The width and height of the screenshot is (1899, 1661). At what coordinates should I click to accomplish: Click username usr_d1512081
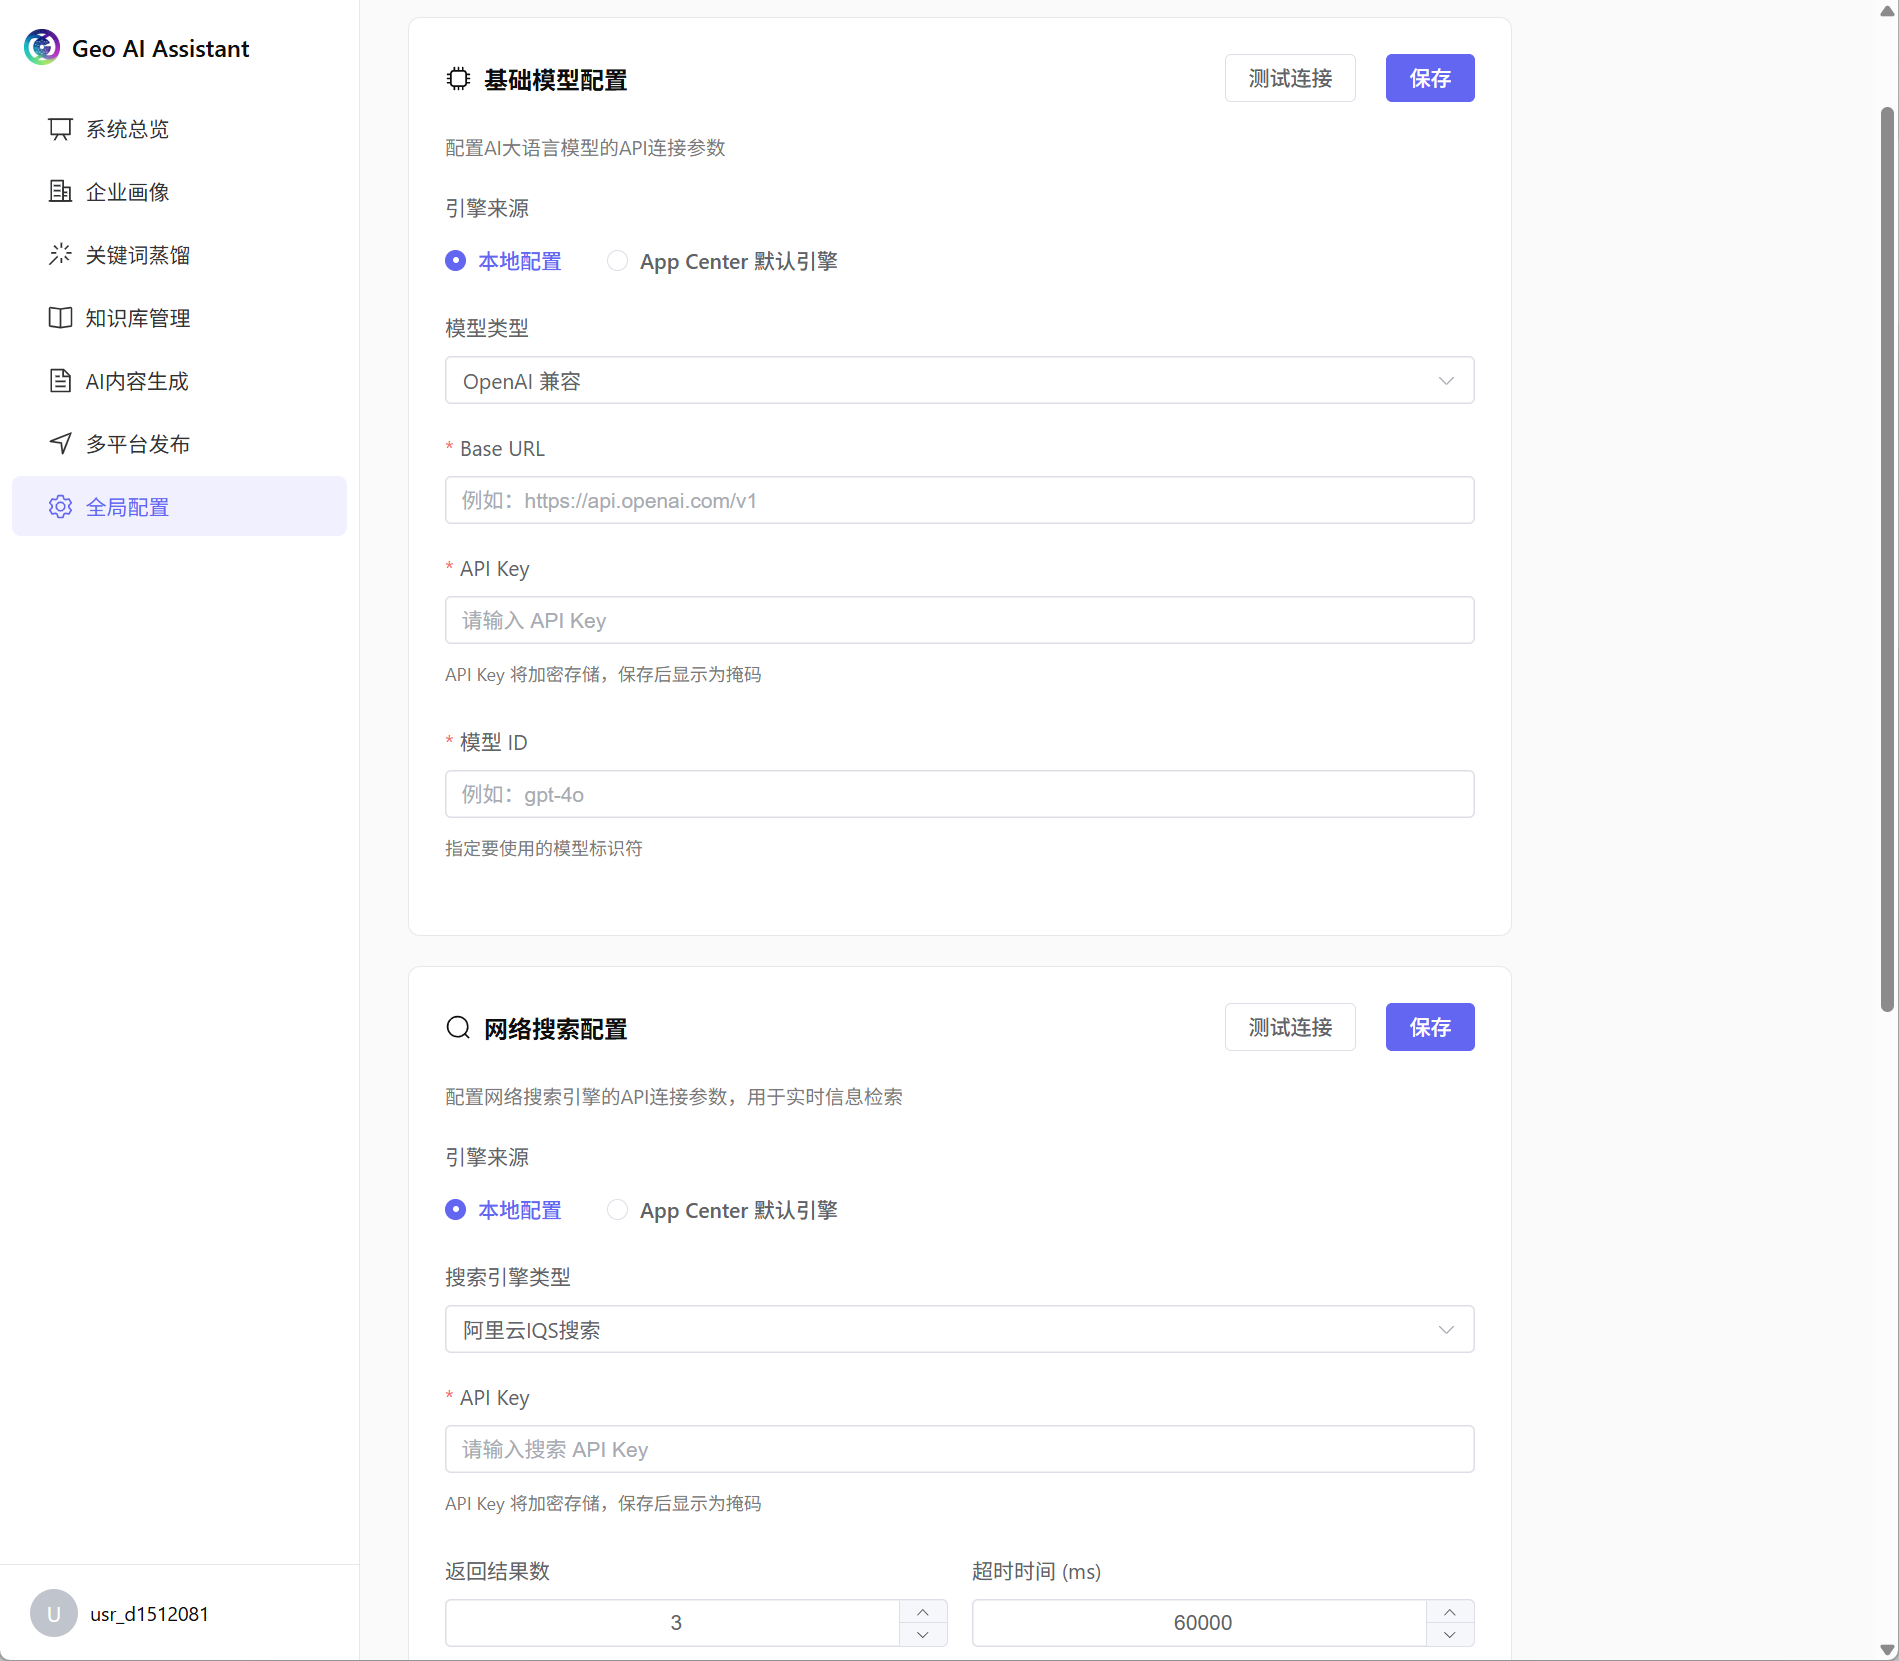pyautogui.click(x=149, y=1614)
